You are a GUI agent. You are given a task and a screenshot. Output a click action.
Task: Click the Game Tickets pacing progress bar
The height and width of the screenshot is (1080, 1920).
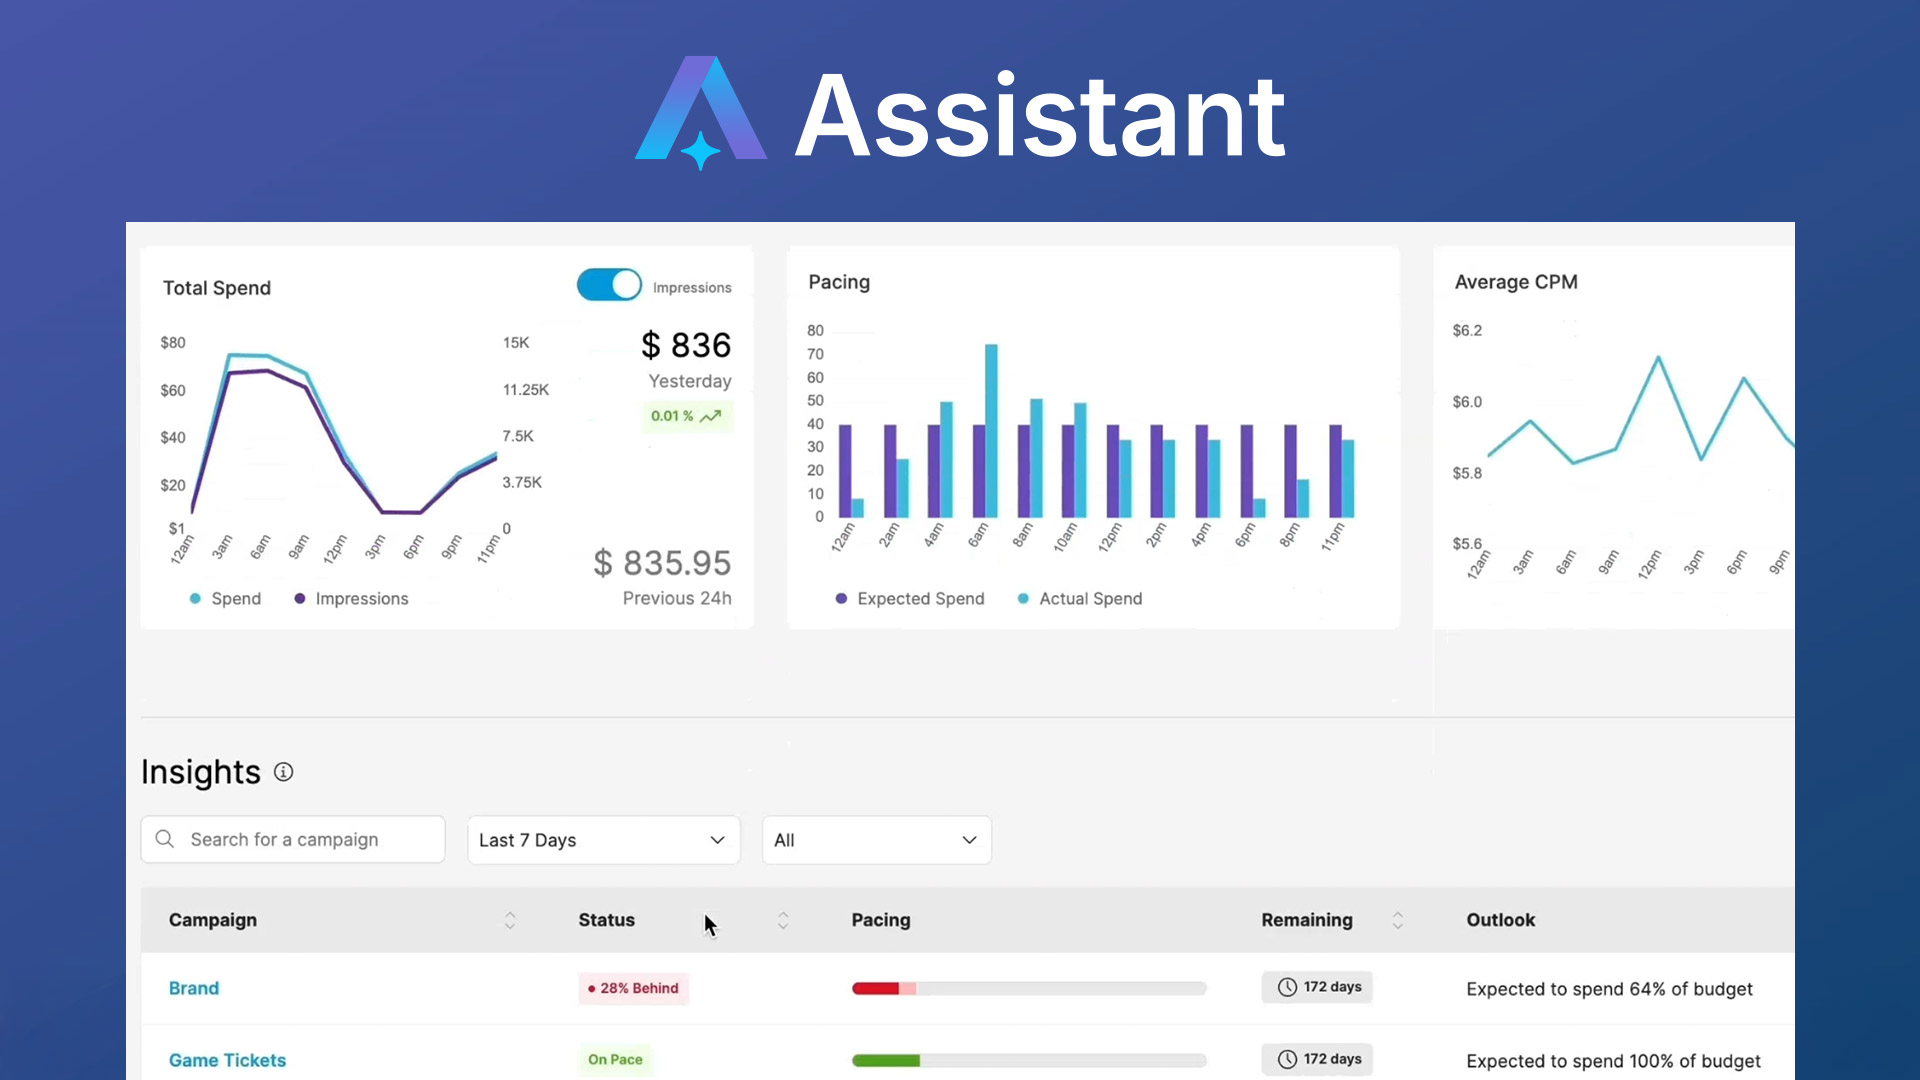[1028, 1060]
